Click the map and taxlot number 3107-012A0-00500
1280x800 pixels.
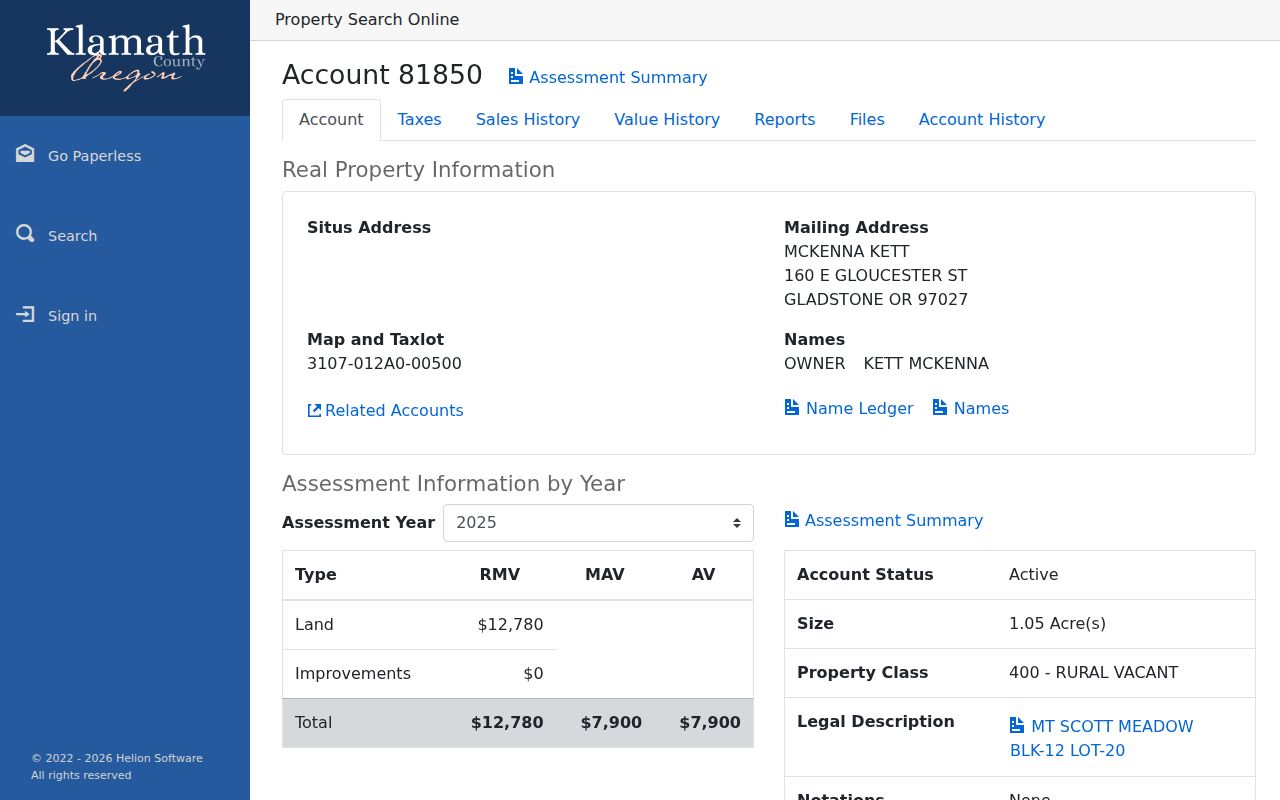coord(384,363)
